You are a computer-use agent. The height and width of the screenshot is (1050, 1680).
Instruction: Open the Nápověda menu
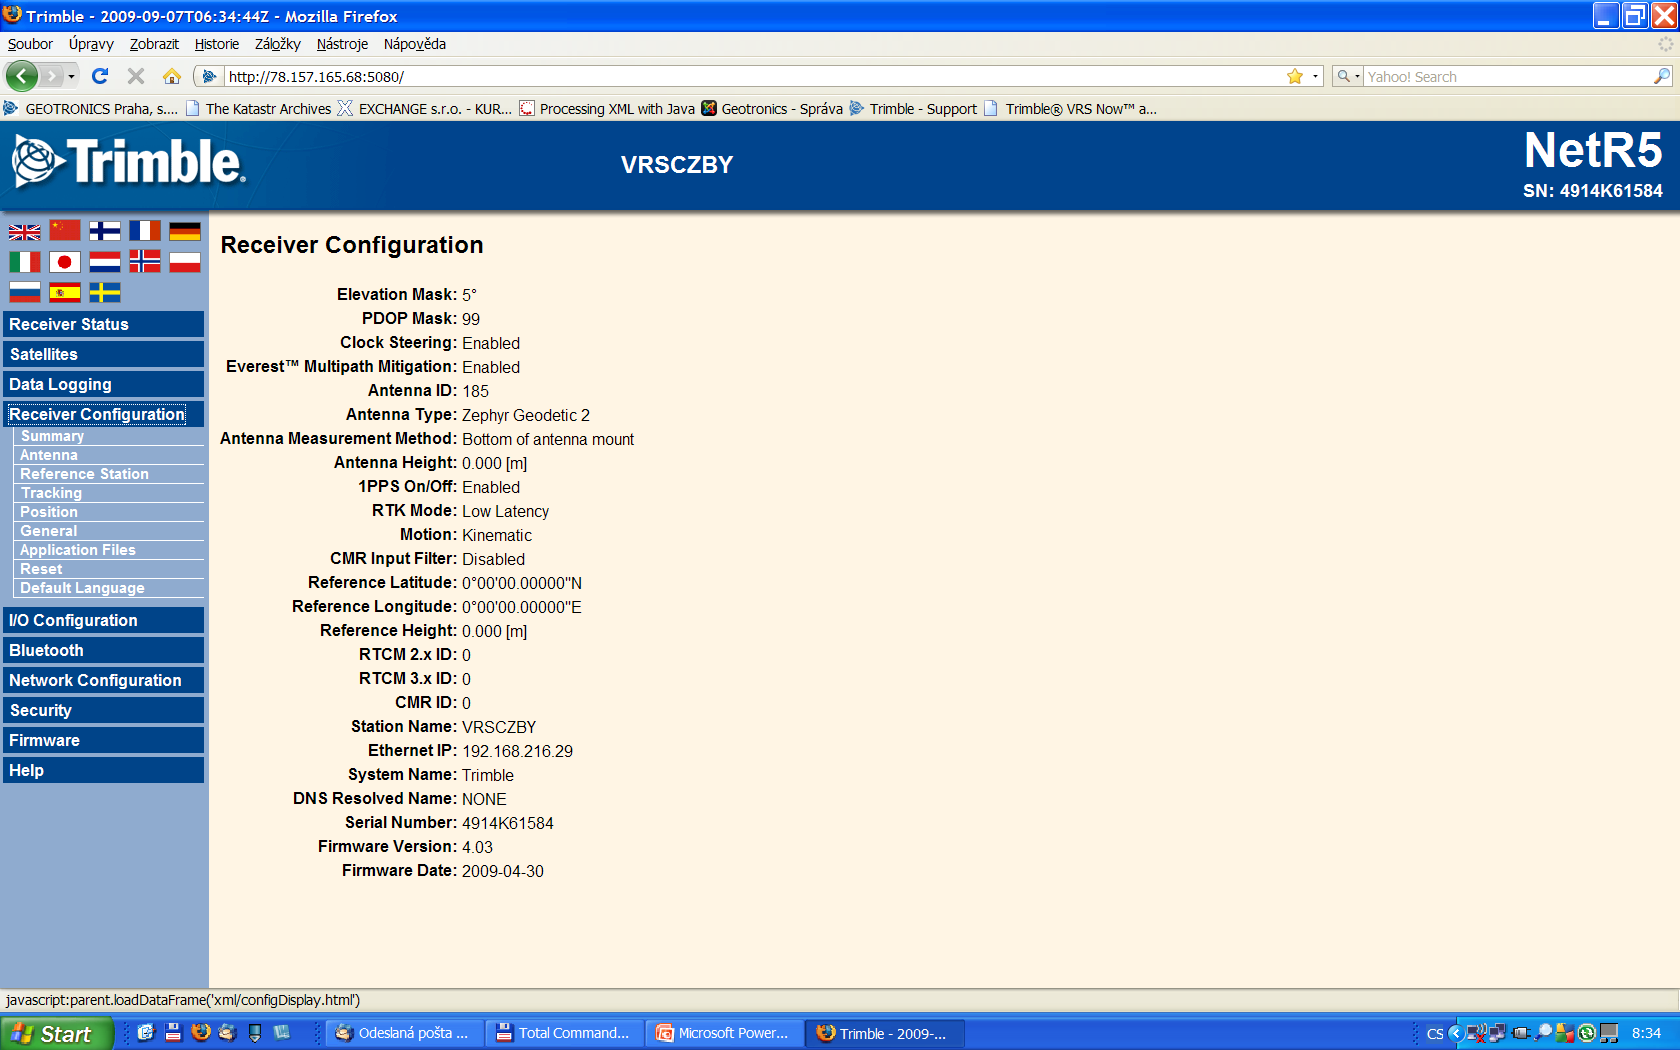415,44
